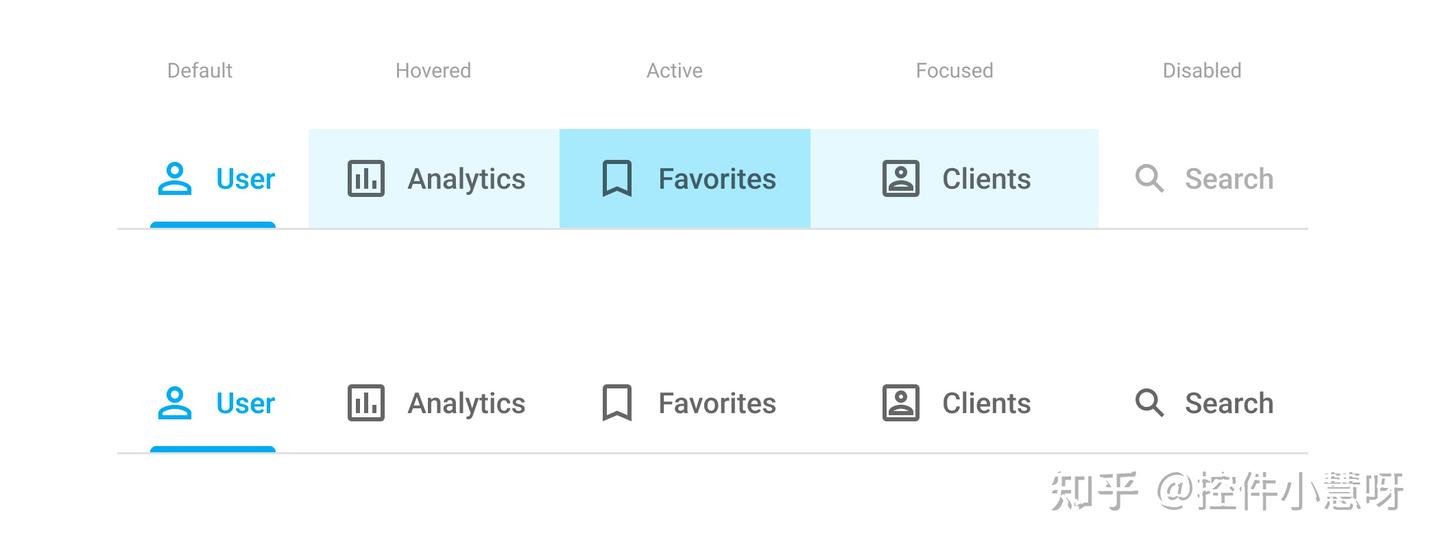Click the bookmark icon in the active Favorites tab

point(617,179)
